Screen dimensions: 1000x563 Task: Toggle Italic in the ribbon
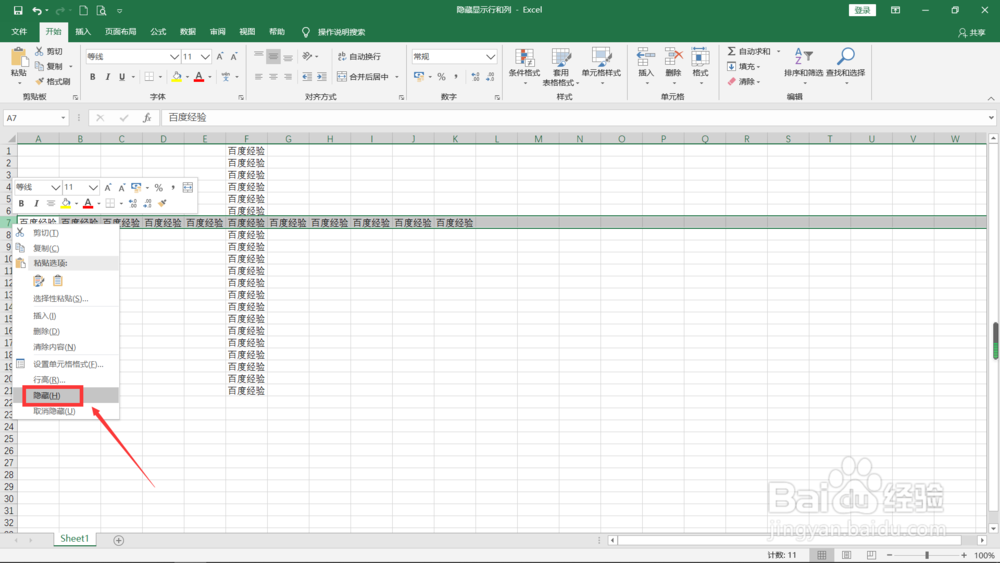pos(107,77)
